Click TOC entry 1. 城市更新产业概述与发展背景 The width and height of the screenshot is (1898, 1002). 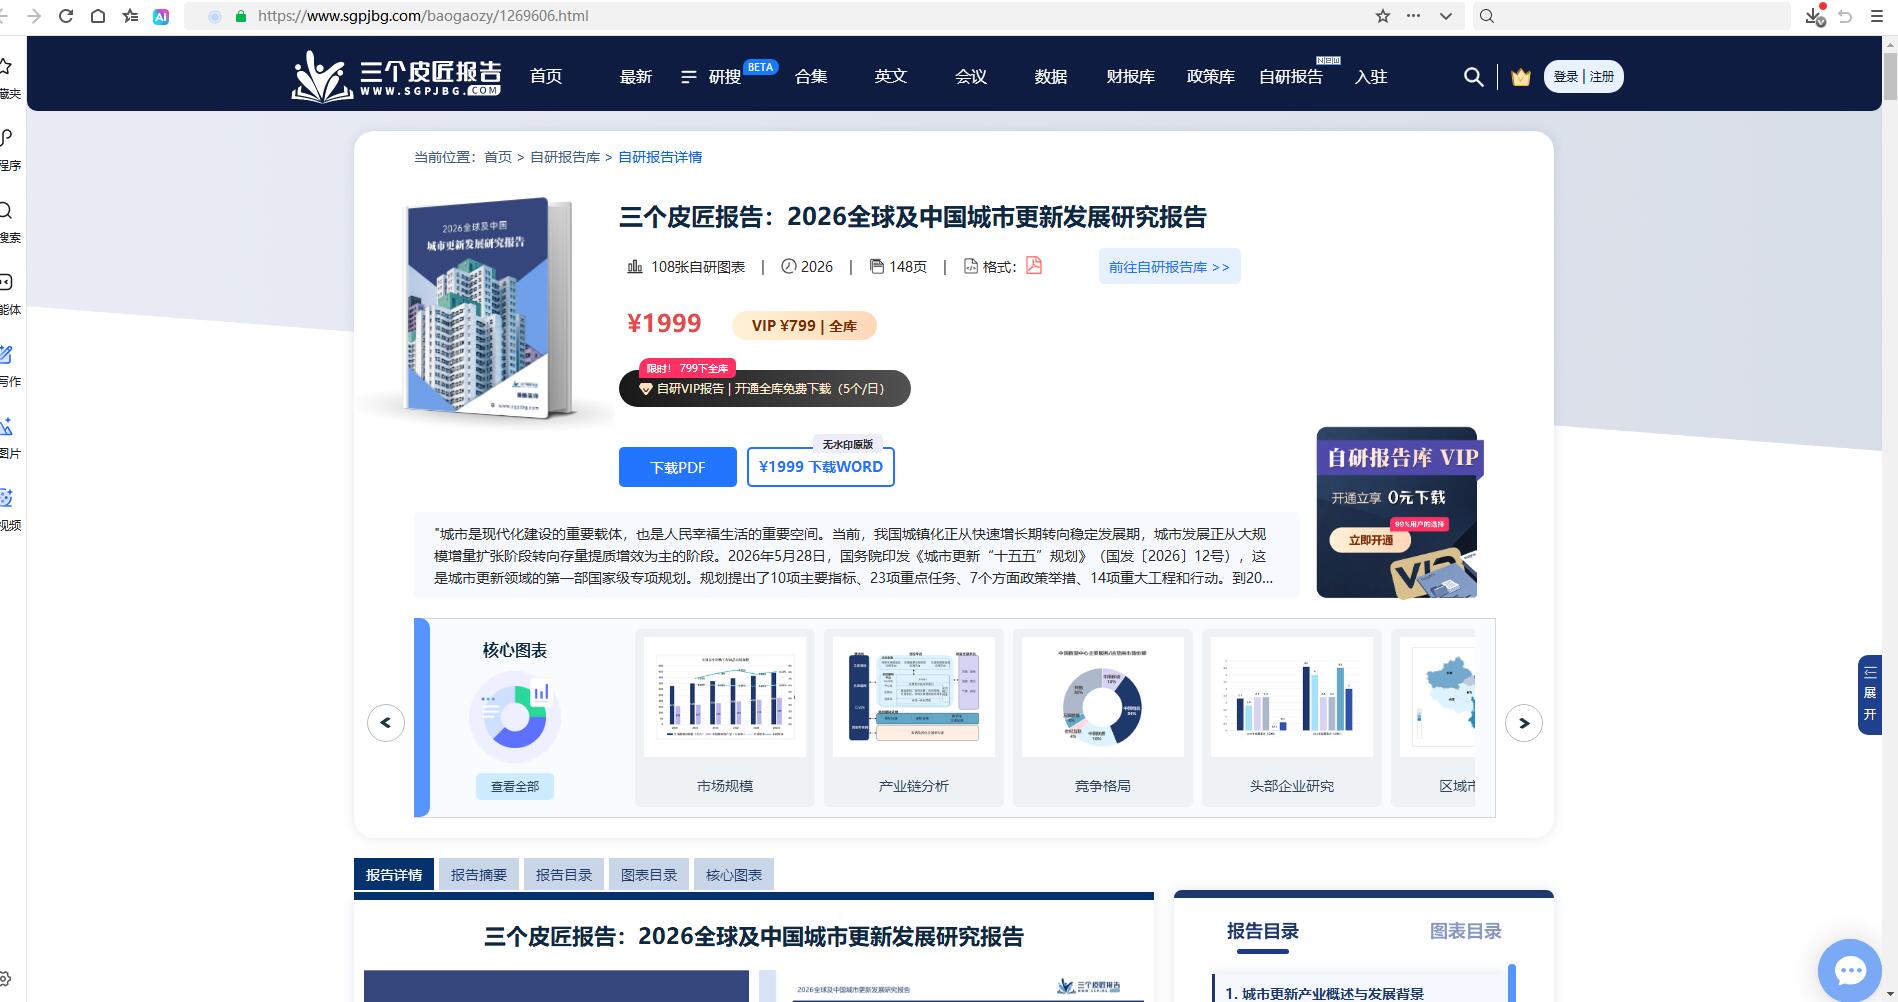coord(1324,993)
